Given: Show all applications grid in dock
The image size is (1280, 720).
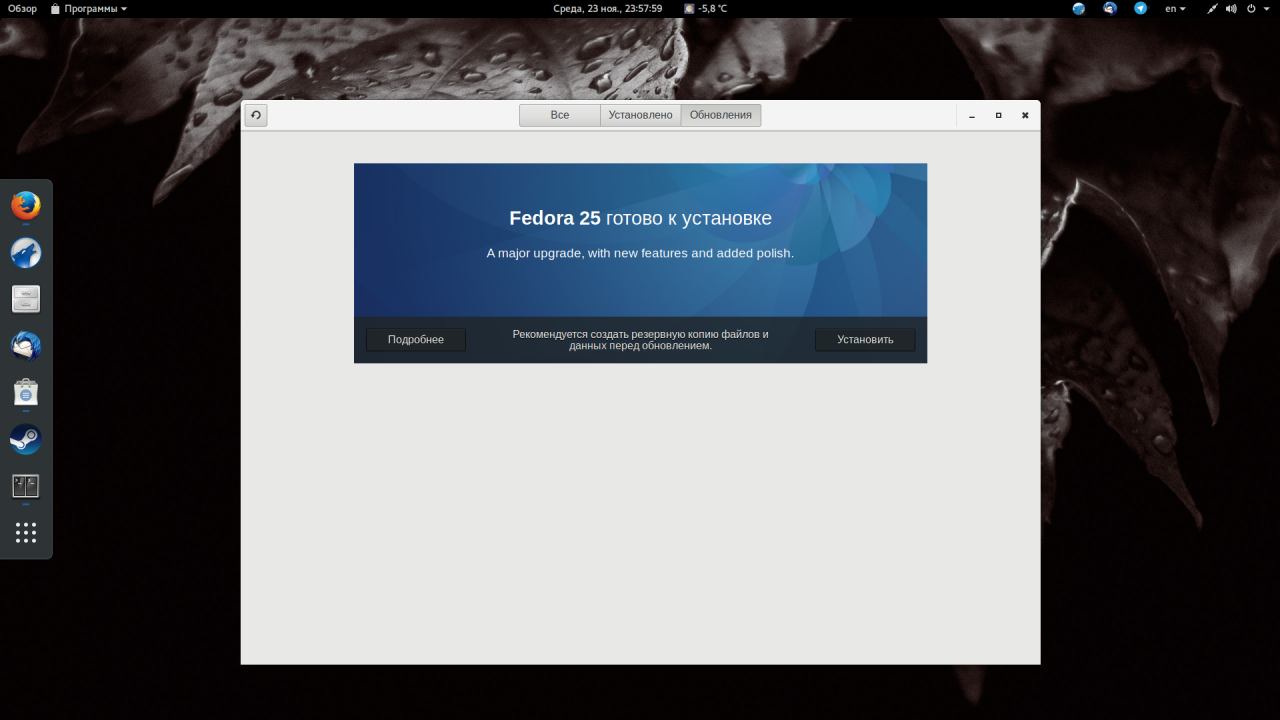Looking at the screenshot, I should click(26, 532).
